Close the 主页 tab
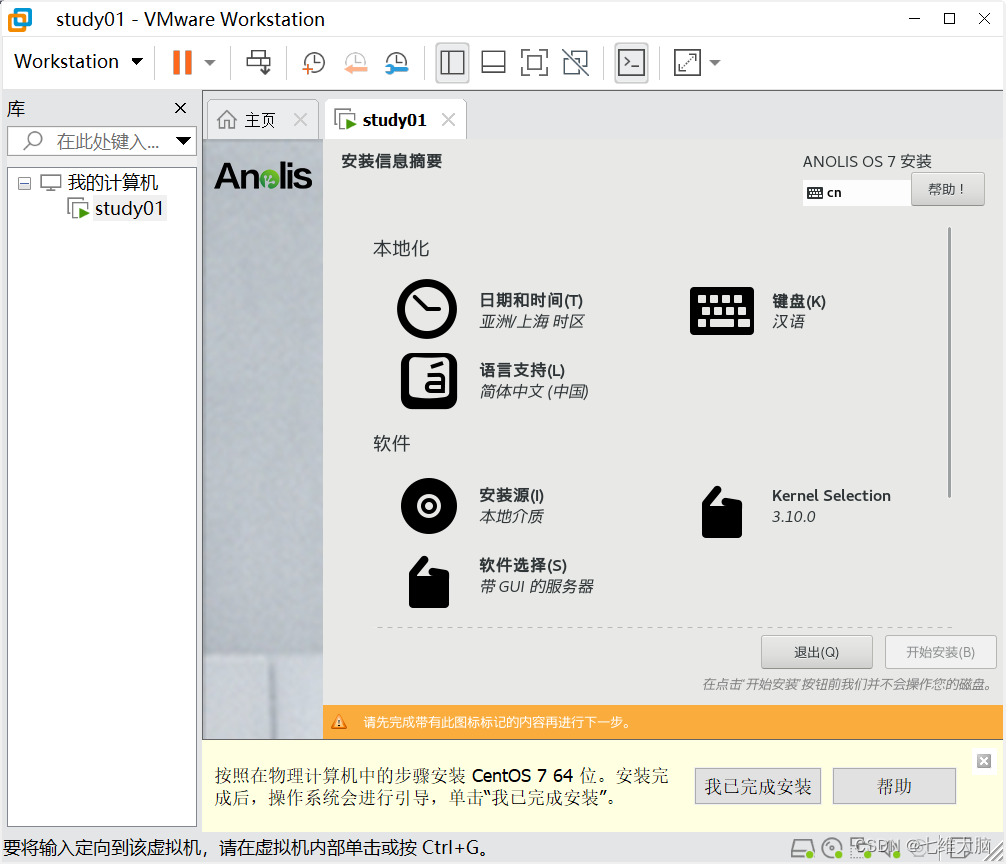Screen dimensions: 1006x864 coord(300,119)
